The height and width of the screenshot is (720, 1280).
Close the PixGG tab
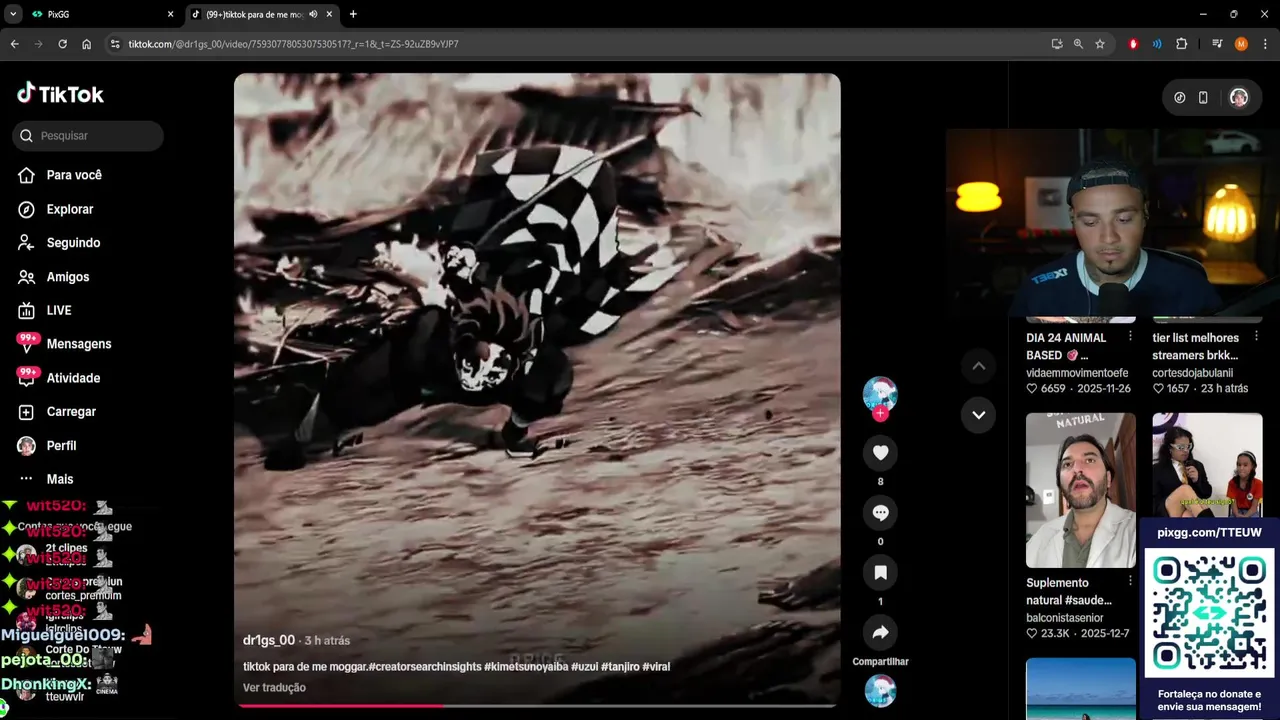click(x=170, y=14)
